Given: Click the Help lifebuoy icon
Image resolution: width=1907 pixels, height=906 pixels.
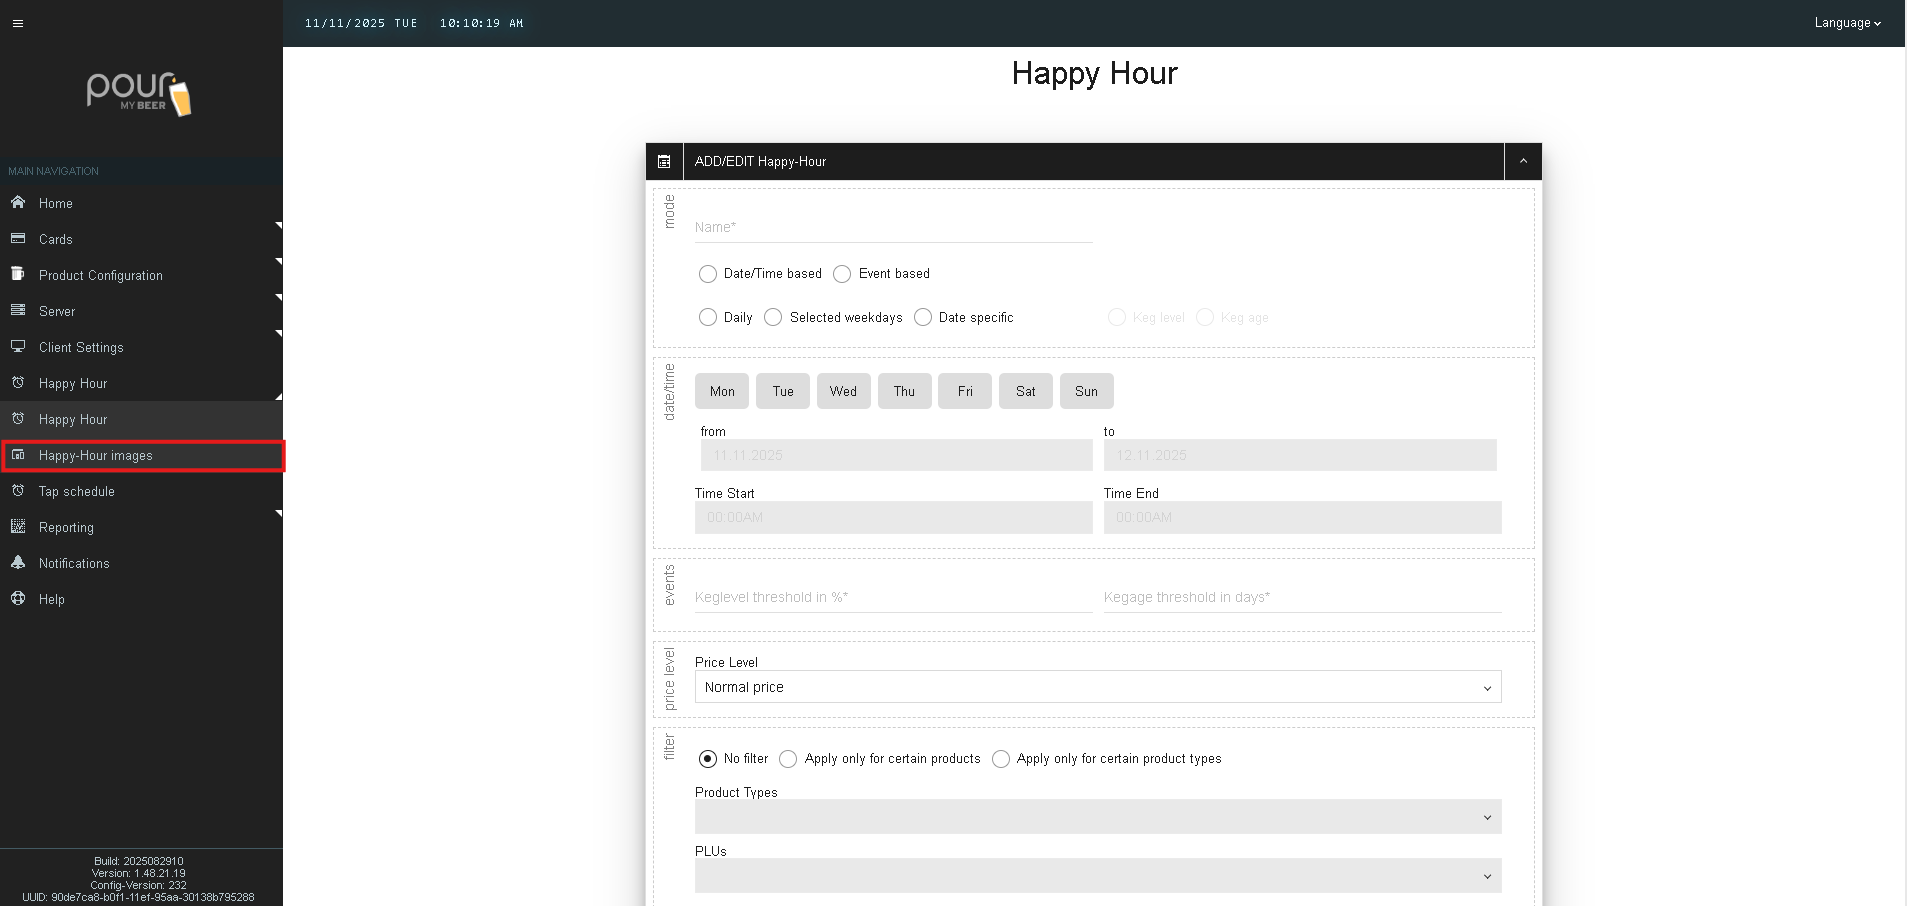Looking at the screenshot, I should pyautogui.click(x=18, y=599).
